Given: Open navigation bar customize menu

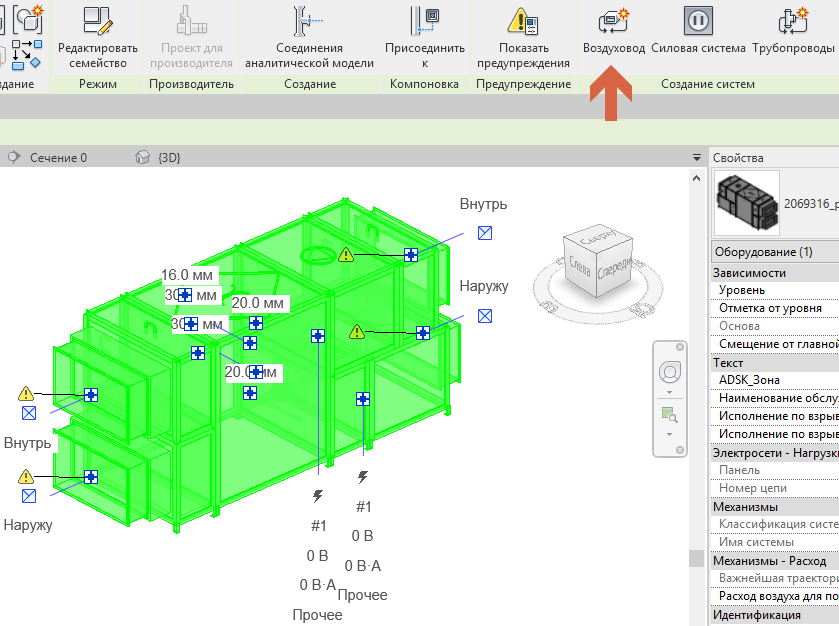Looking at the screenshot, I should click(680, 450).
